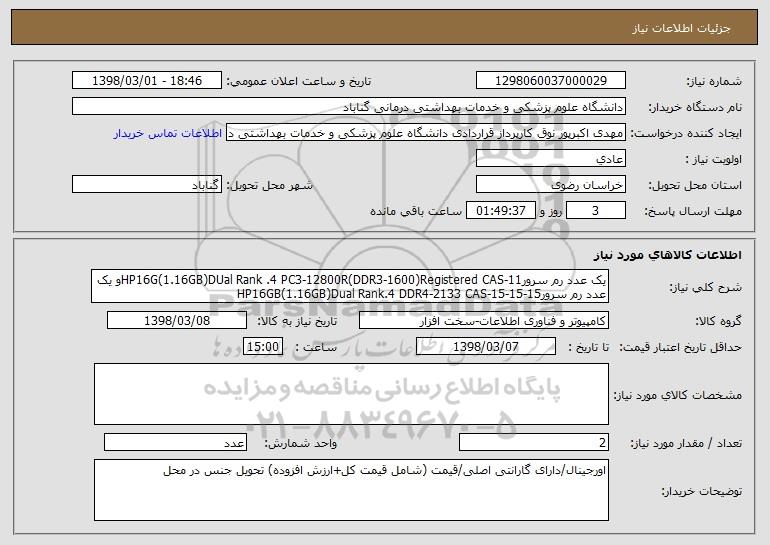
Task: Select the empty goods specifications text area
Action: [x=351, y=394]
